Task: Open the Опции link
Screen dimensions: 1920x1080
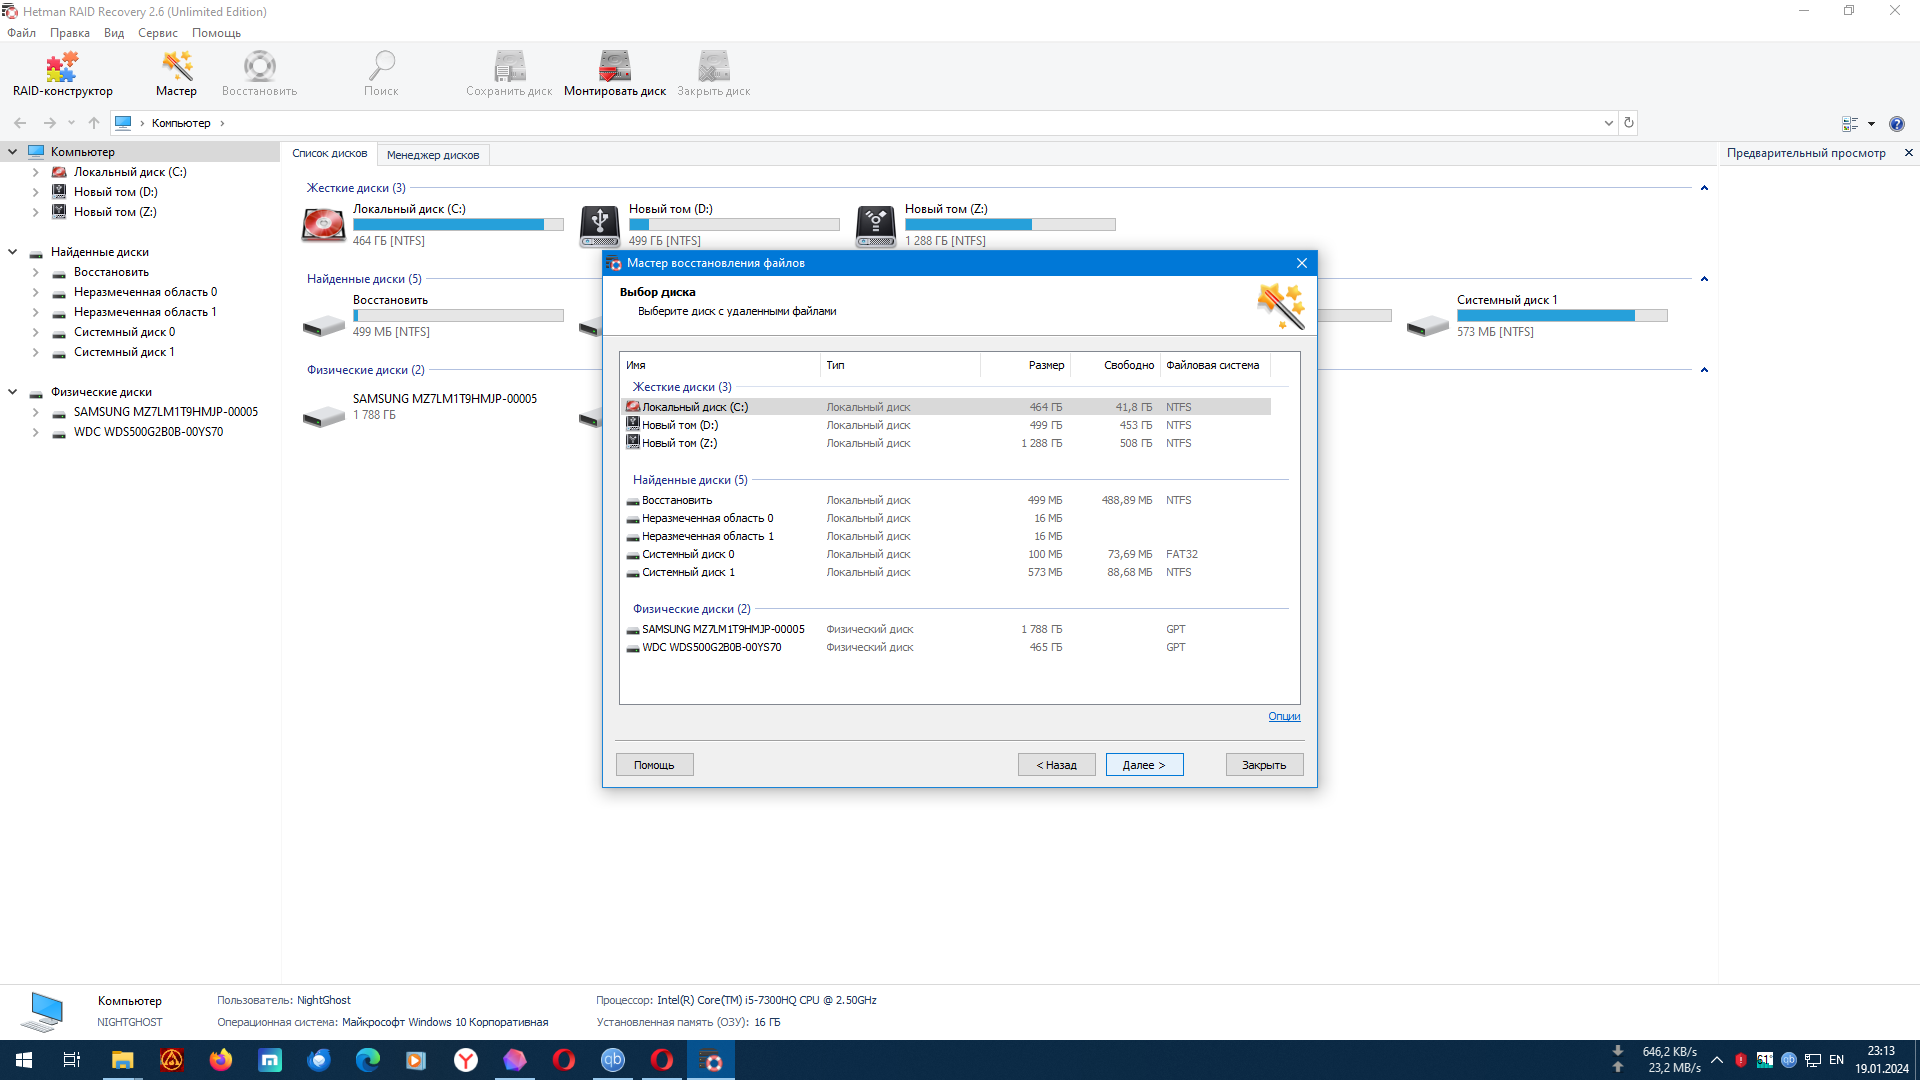Action: [1284, 717]
